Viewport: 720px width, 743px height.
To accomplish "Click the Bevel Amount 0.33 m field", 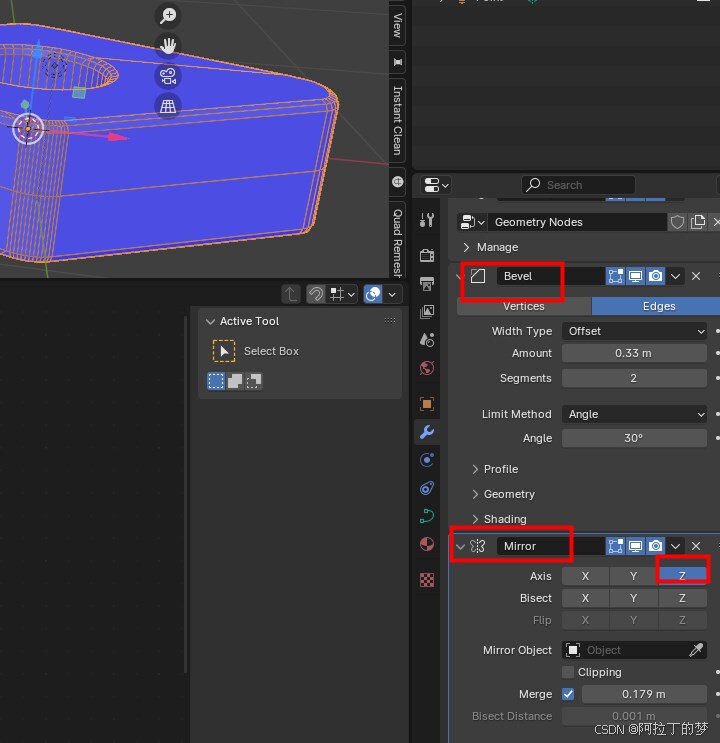I will (x=634, y=353).
